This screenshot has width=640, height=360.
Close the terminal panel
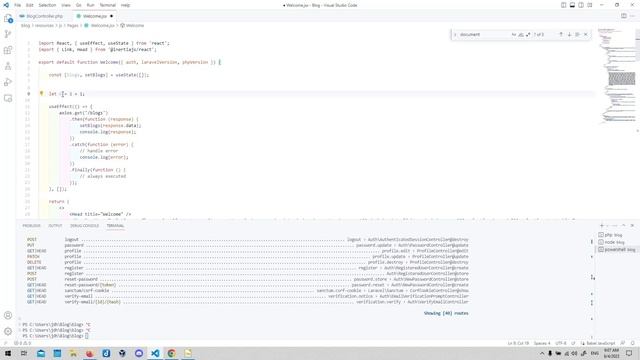[x=632, y=225]
